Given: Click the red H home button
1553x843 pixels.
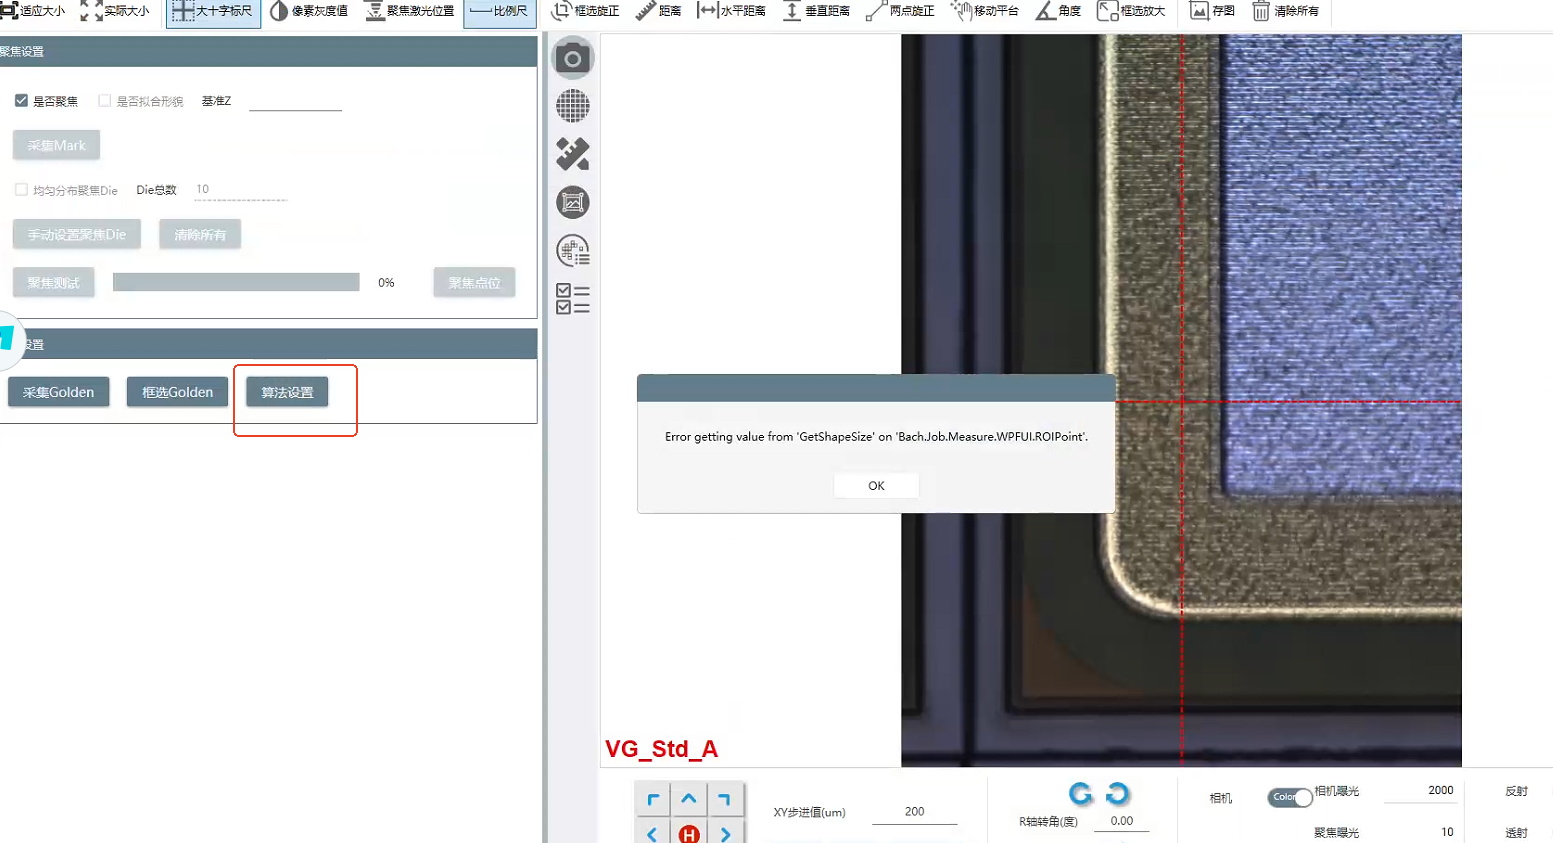Looking at the screenshot, I should point(689,833).
